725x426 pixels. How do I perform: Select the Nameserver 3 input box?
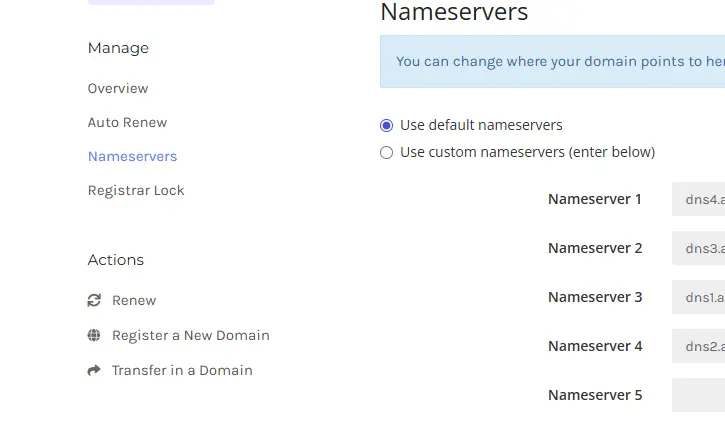point(698,297)
